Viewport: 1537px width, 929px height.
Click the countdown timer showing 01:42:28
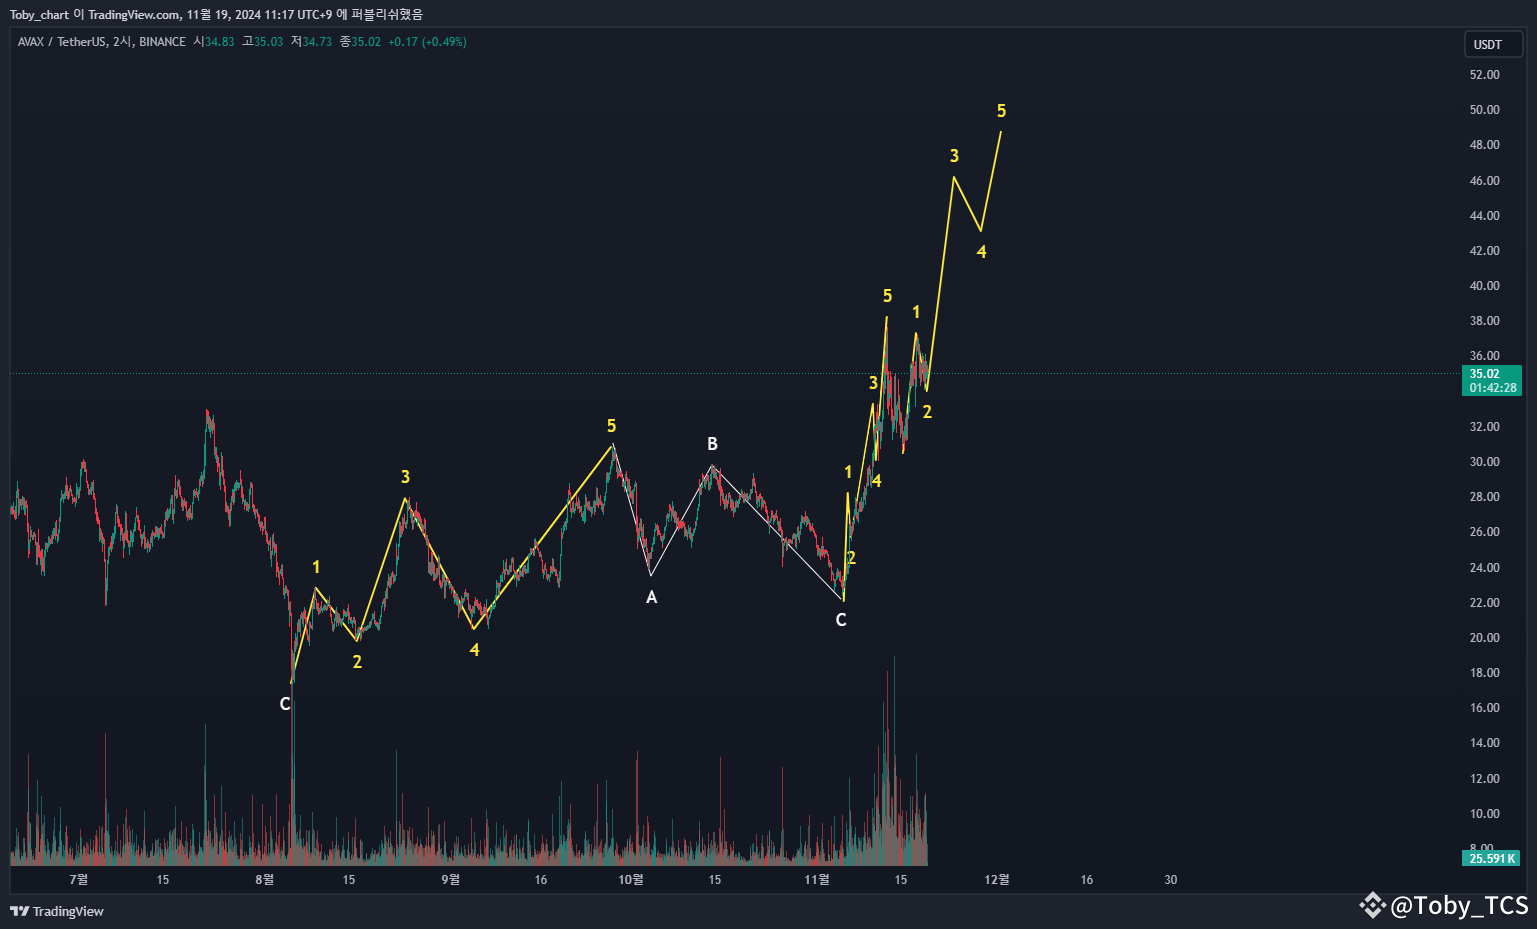pyautogui.click(x=1491, y=388)
